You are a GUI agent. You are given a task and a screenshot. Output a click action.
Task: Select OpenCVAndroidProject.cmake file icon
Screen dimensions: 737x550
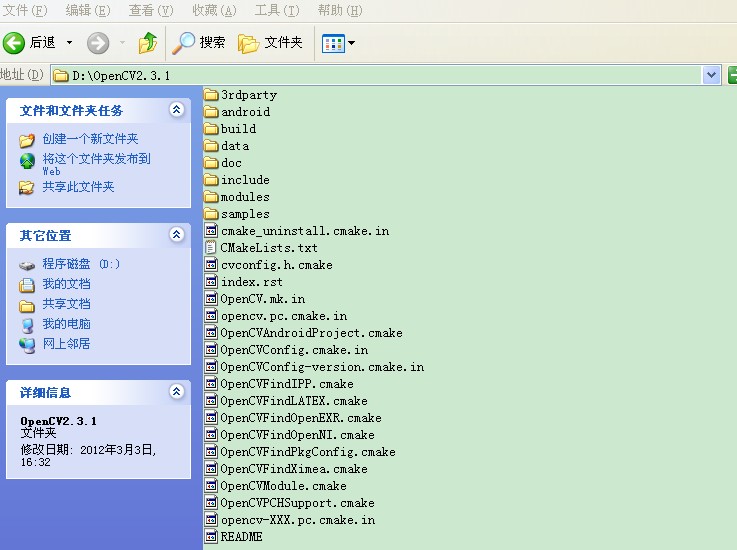(x=212, y=332)
